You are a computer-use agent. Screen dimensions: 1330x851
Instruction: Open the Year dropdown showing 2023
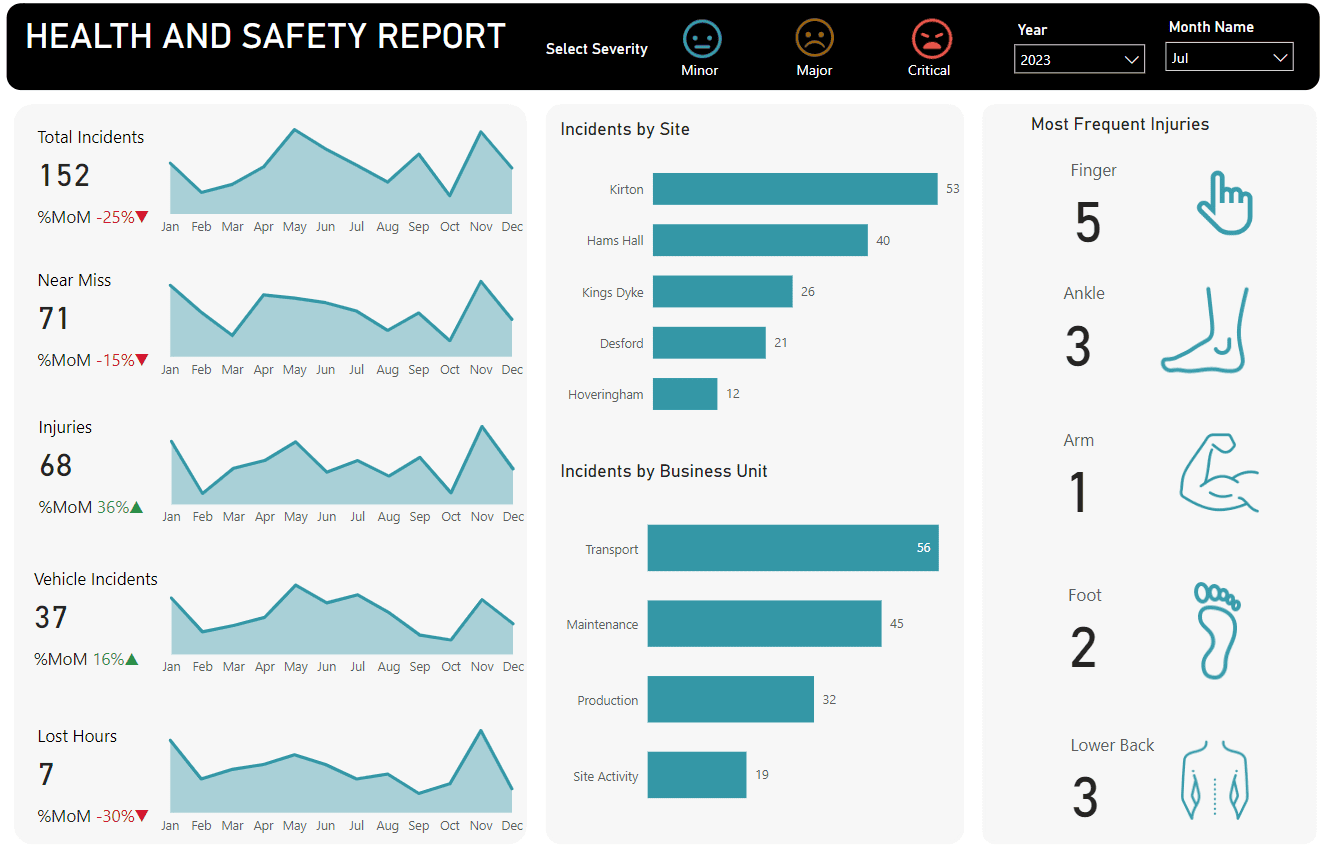(1079, 60)
